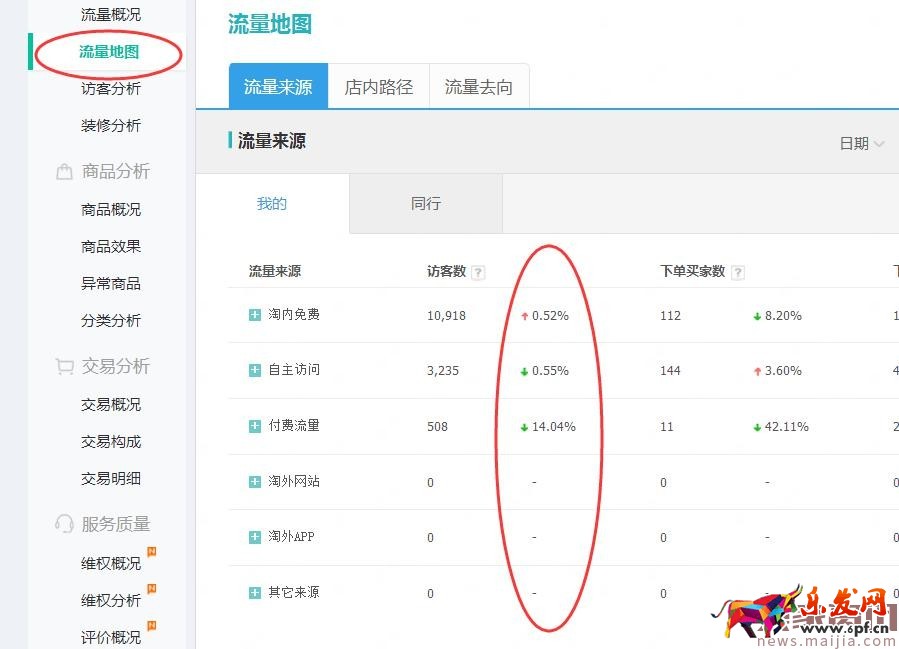Expand the 其它来源 row
The image size is (899, 649).
(254, 592)
